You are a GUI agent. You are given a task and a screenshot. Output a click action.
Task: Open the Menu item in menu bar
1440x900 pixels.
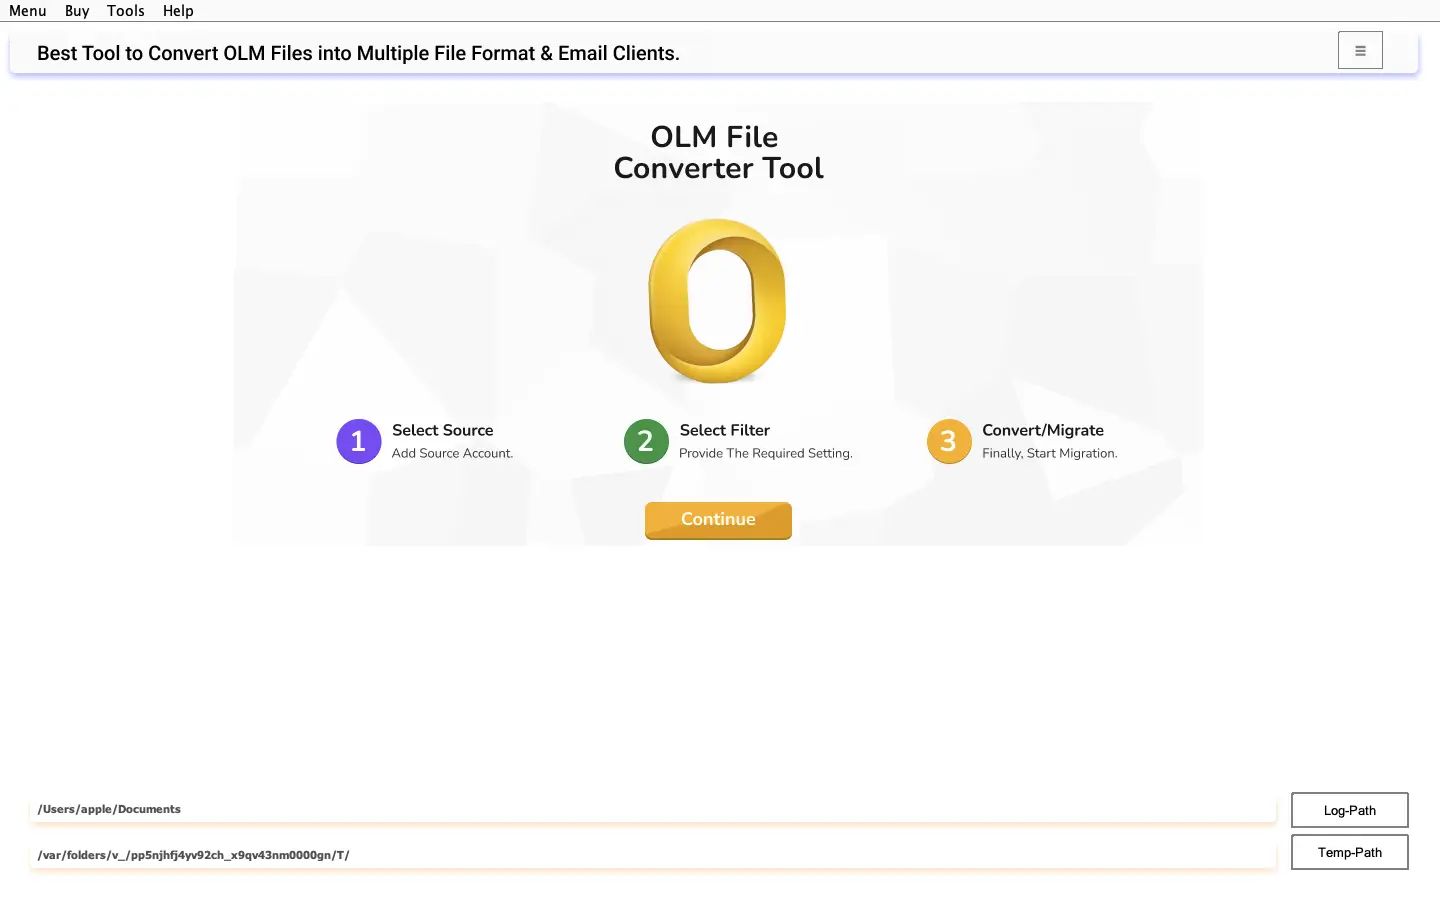coord(27,11)
